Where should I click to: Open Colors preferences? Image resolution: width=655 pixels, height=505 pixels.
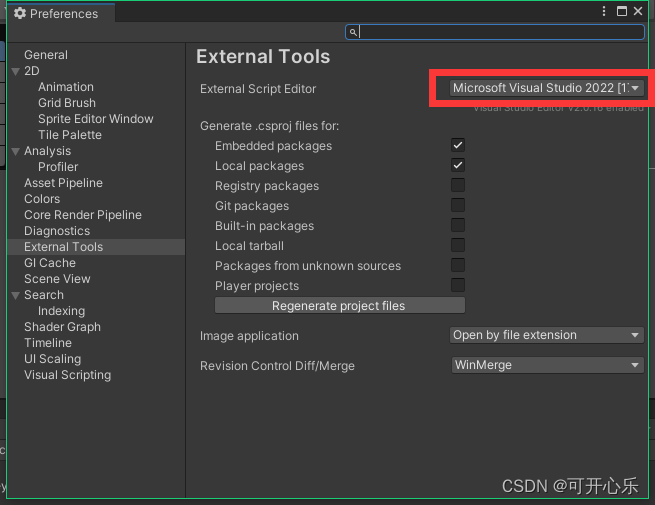(x=42, y=199)
